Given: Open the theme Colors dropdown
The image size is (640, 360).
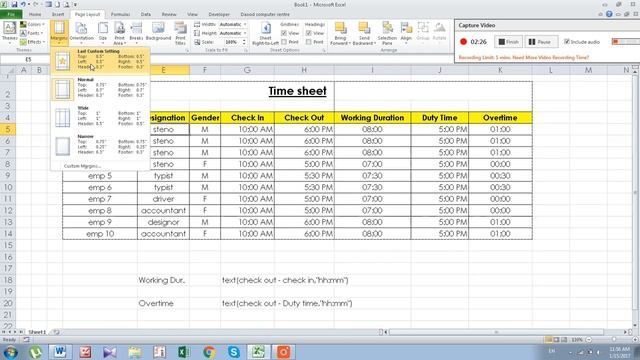Looking at the screenshot, I should (32, 24).
